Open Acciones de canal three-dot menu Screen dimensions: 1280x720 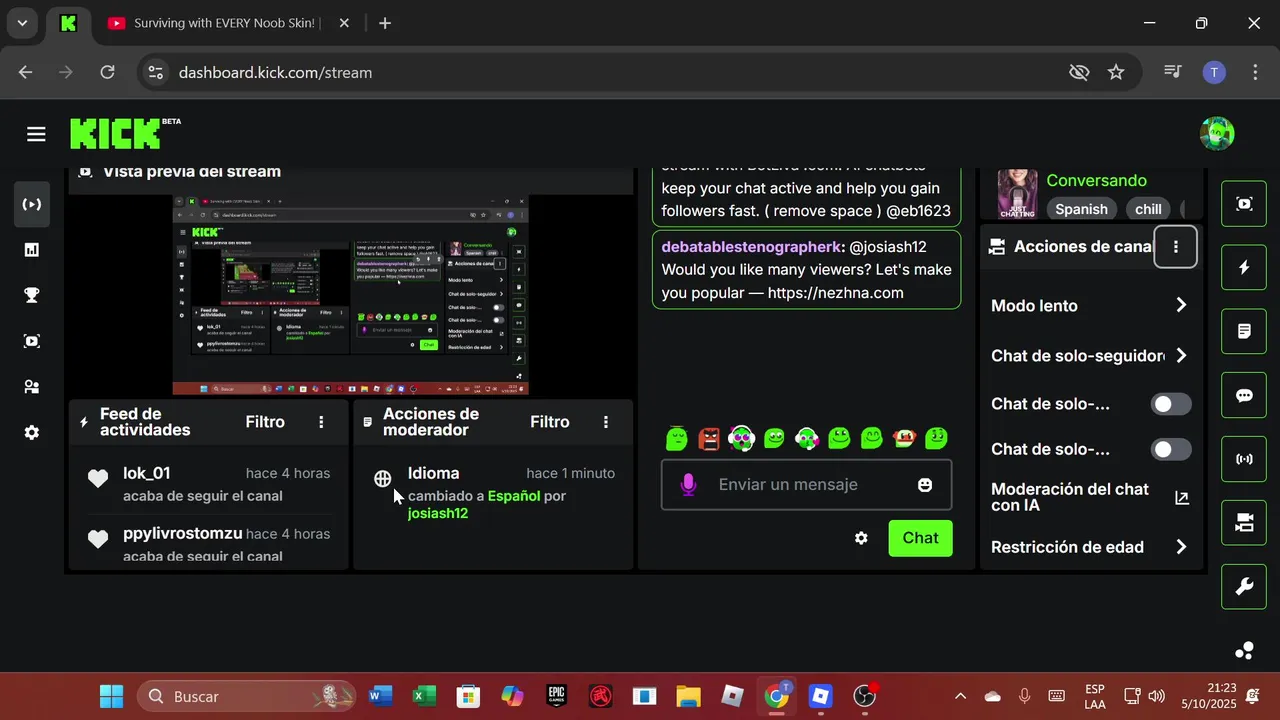click(1175, 247)
